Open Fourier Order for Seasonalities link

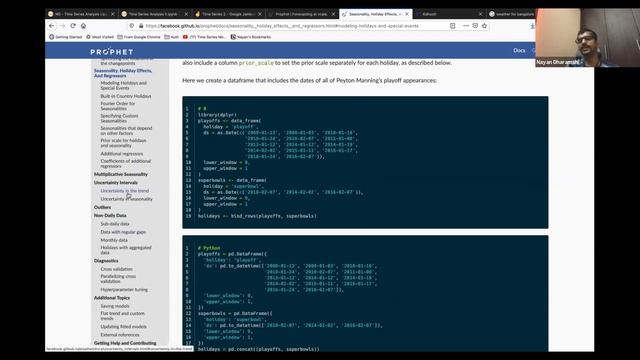[x=118, y=106]
